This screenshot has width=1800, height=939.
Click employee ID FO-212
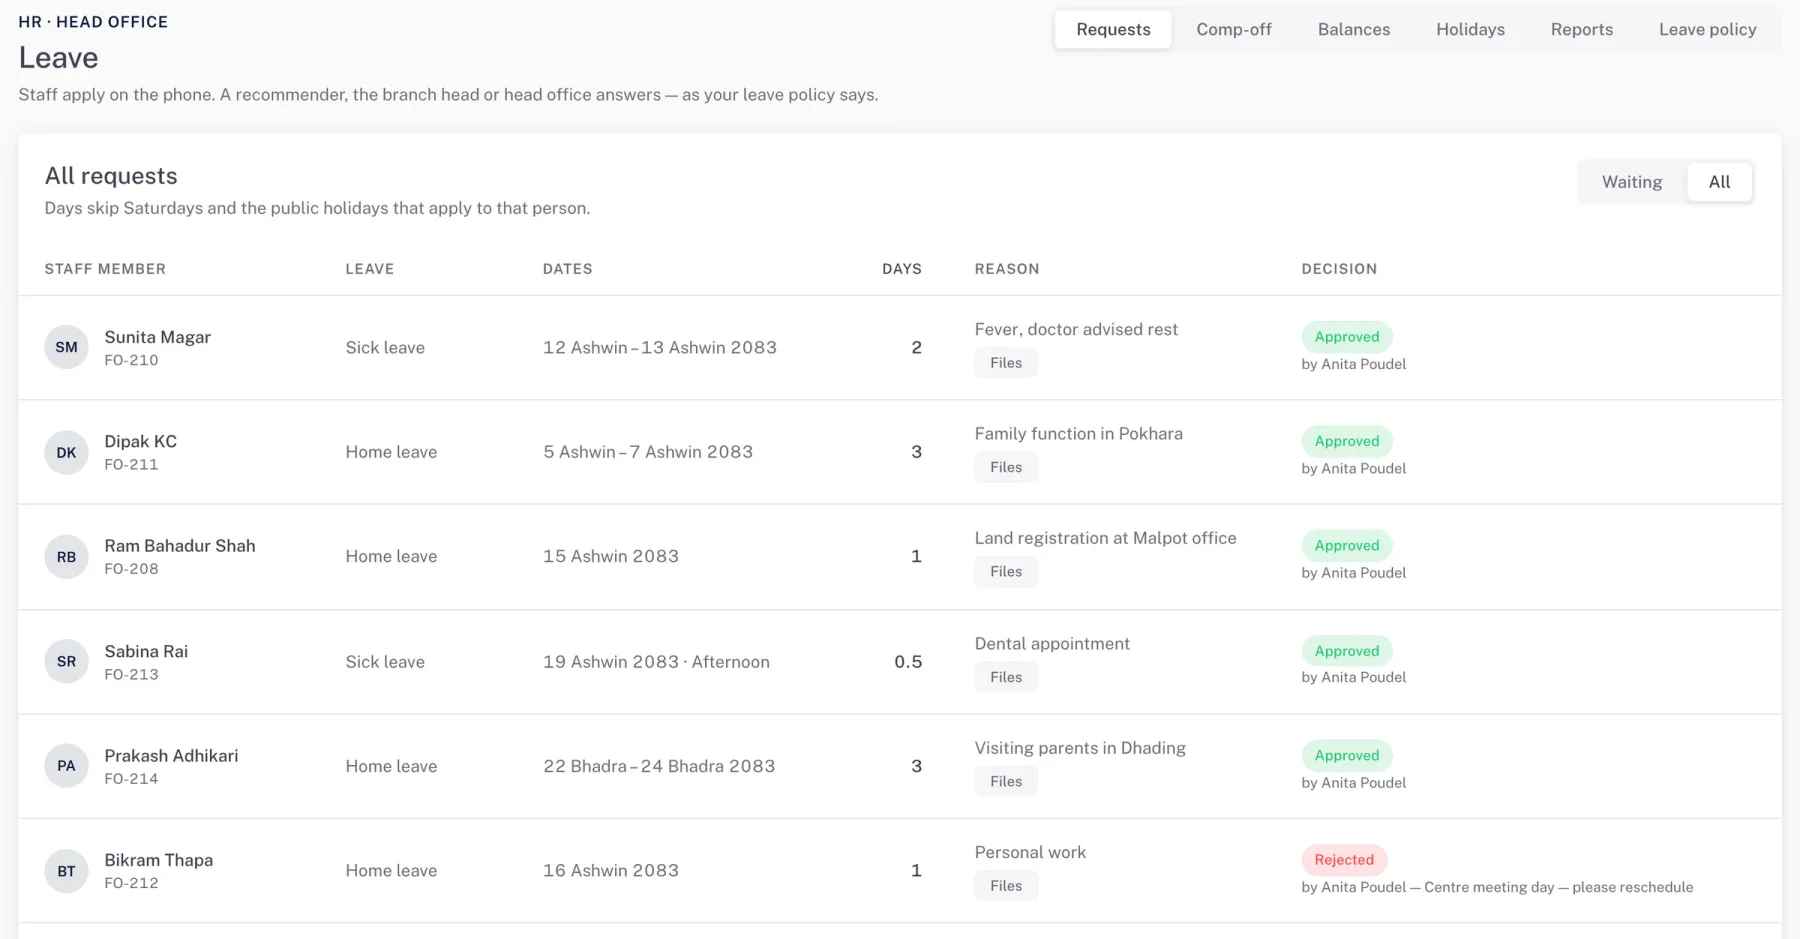point(131,883)
